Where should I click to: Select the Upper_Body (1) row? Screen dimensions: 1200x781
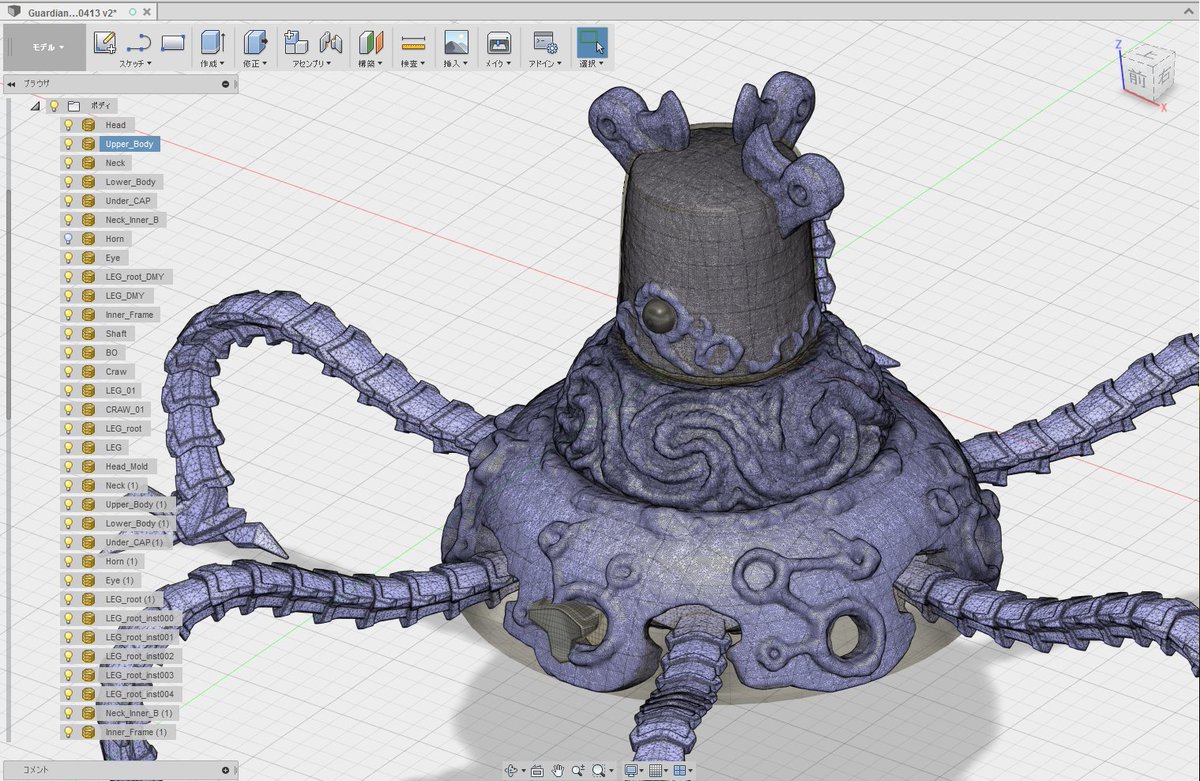115,505
